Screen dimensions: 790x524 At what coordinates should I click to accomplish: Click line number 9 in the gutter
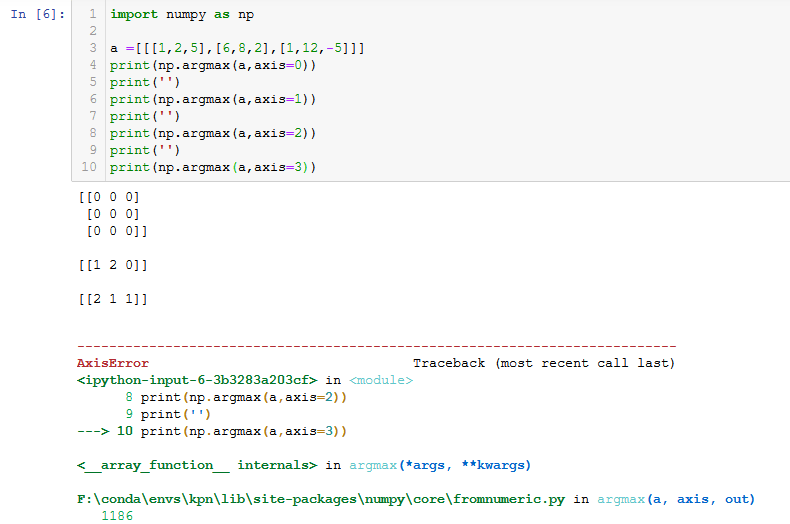click(x=93, y=150)
